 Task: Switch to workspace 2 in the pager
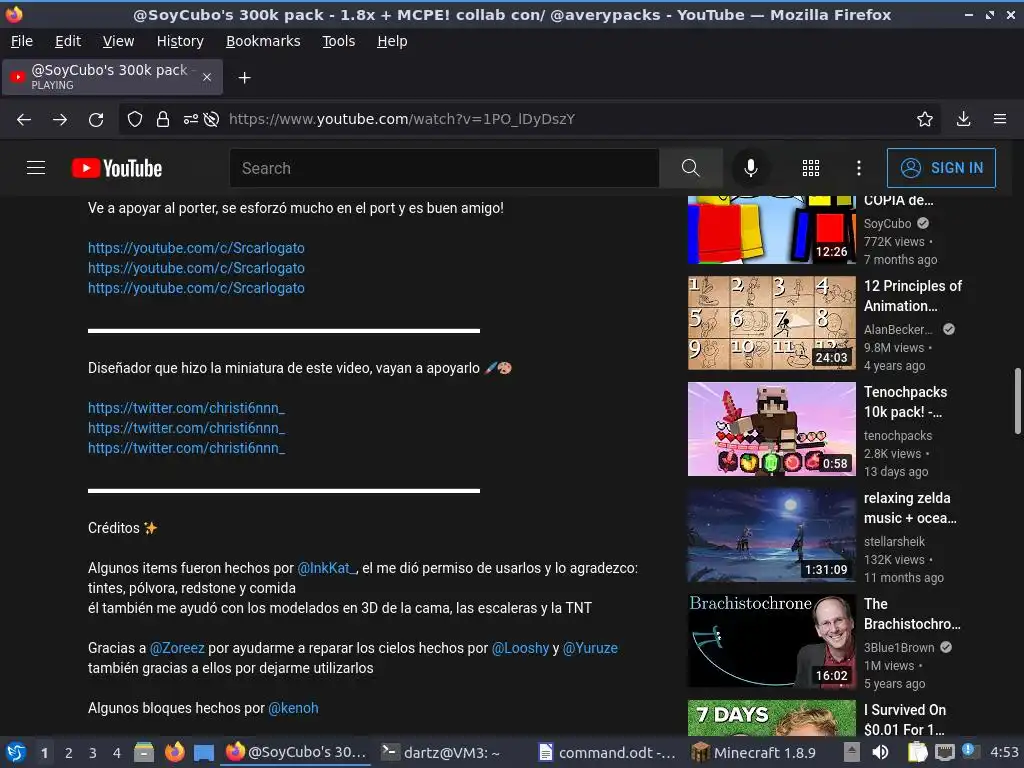(69, 753)
